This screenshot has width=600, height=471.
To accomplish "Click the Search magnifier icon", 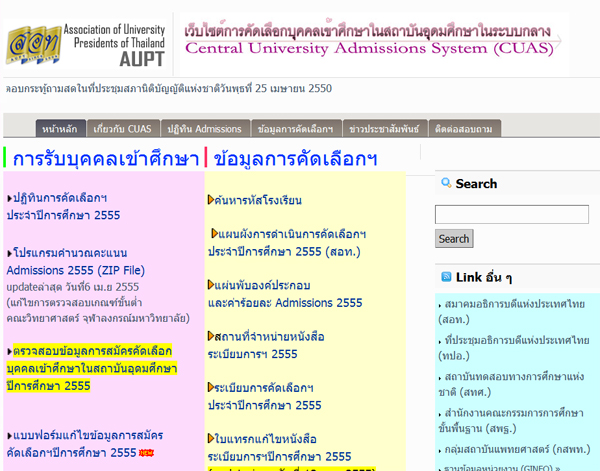I will point(445,184).
